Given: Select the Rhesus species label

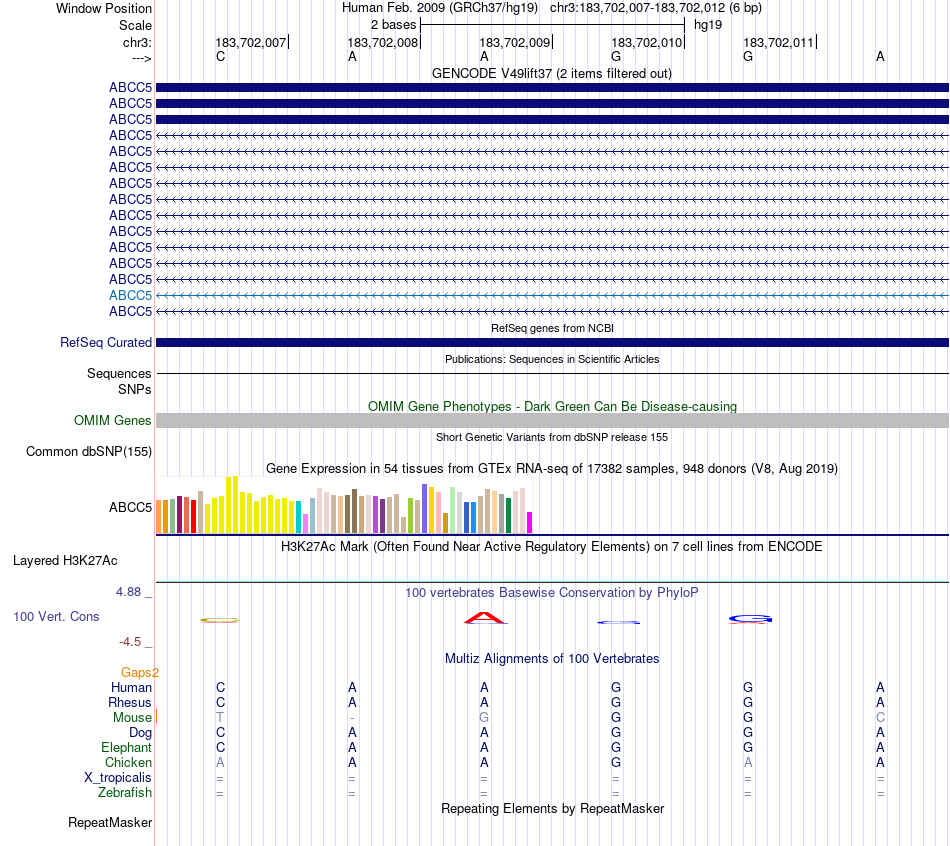Looking at the screenshot, I should [130, 702].
